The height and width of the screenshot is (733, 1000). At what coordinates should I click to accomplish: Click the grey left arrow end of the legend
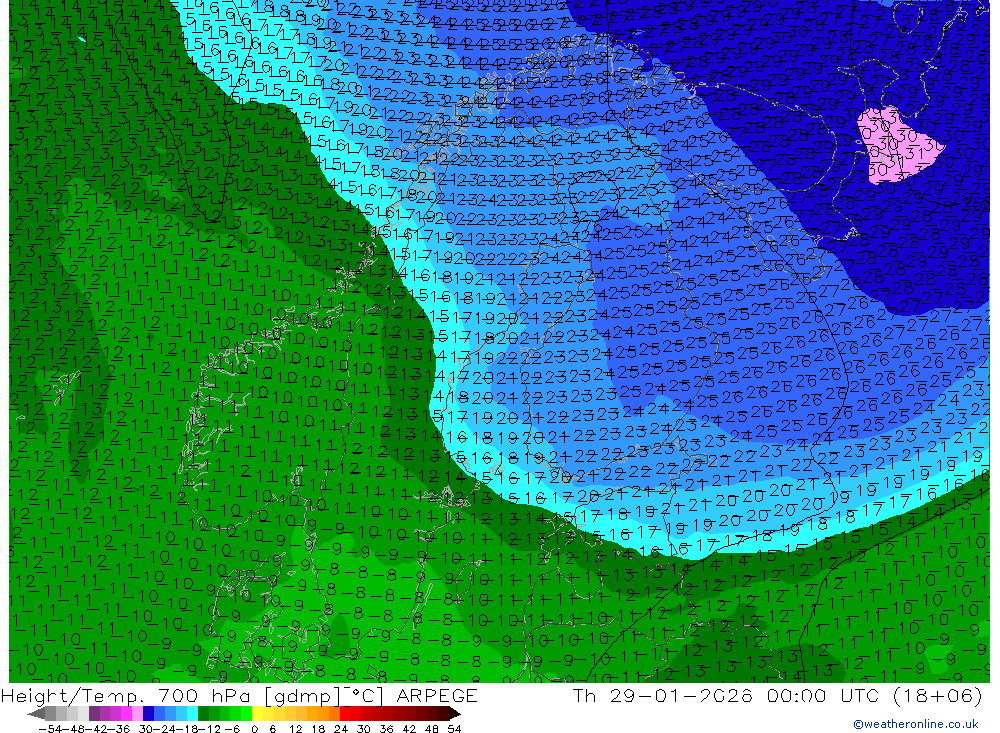(x=36, y=713)
